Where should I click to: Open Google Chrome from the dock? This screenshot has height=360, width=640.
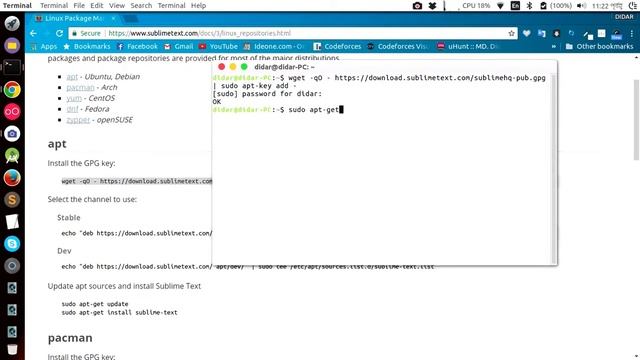click(12, 89)
